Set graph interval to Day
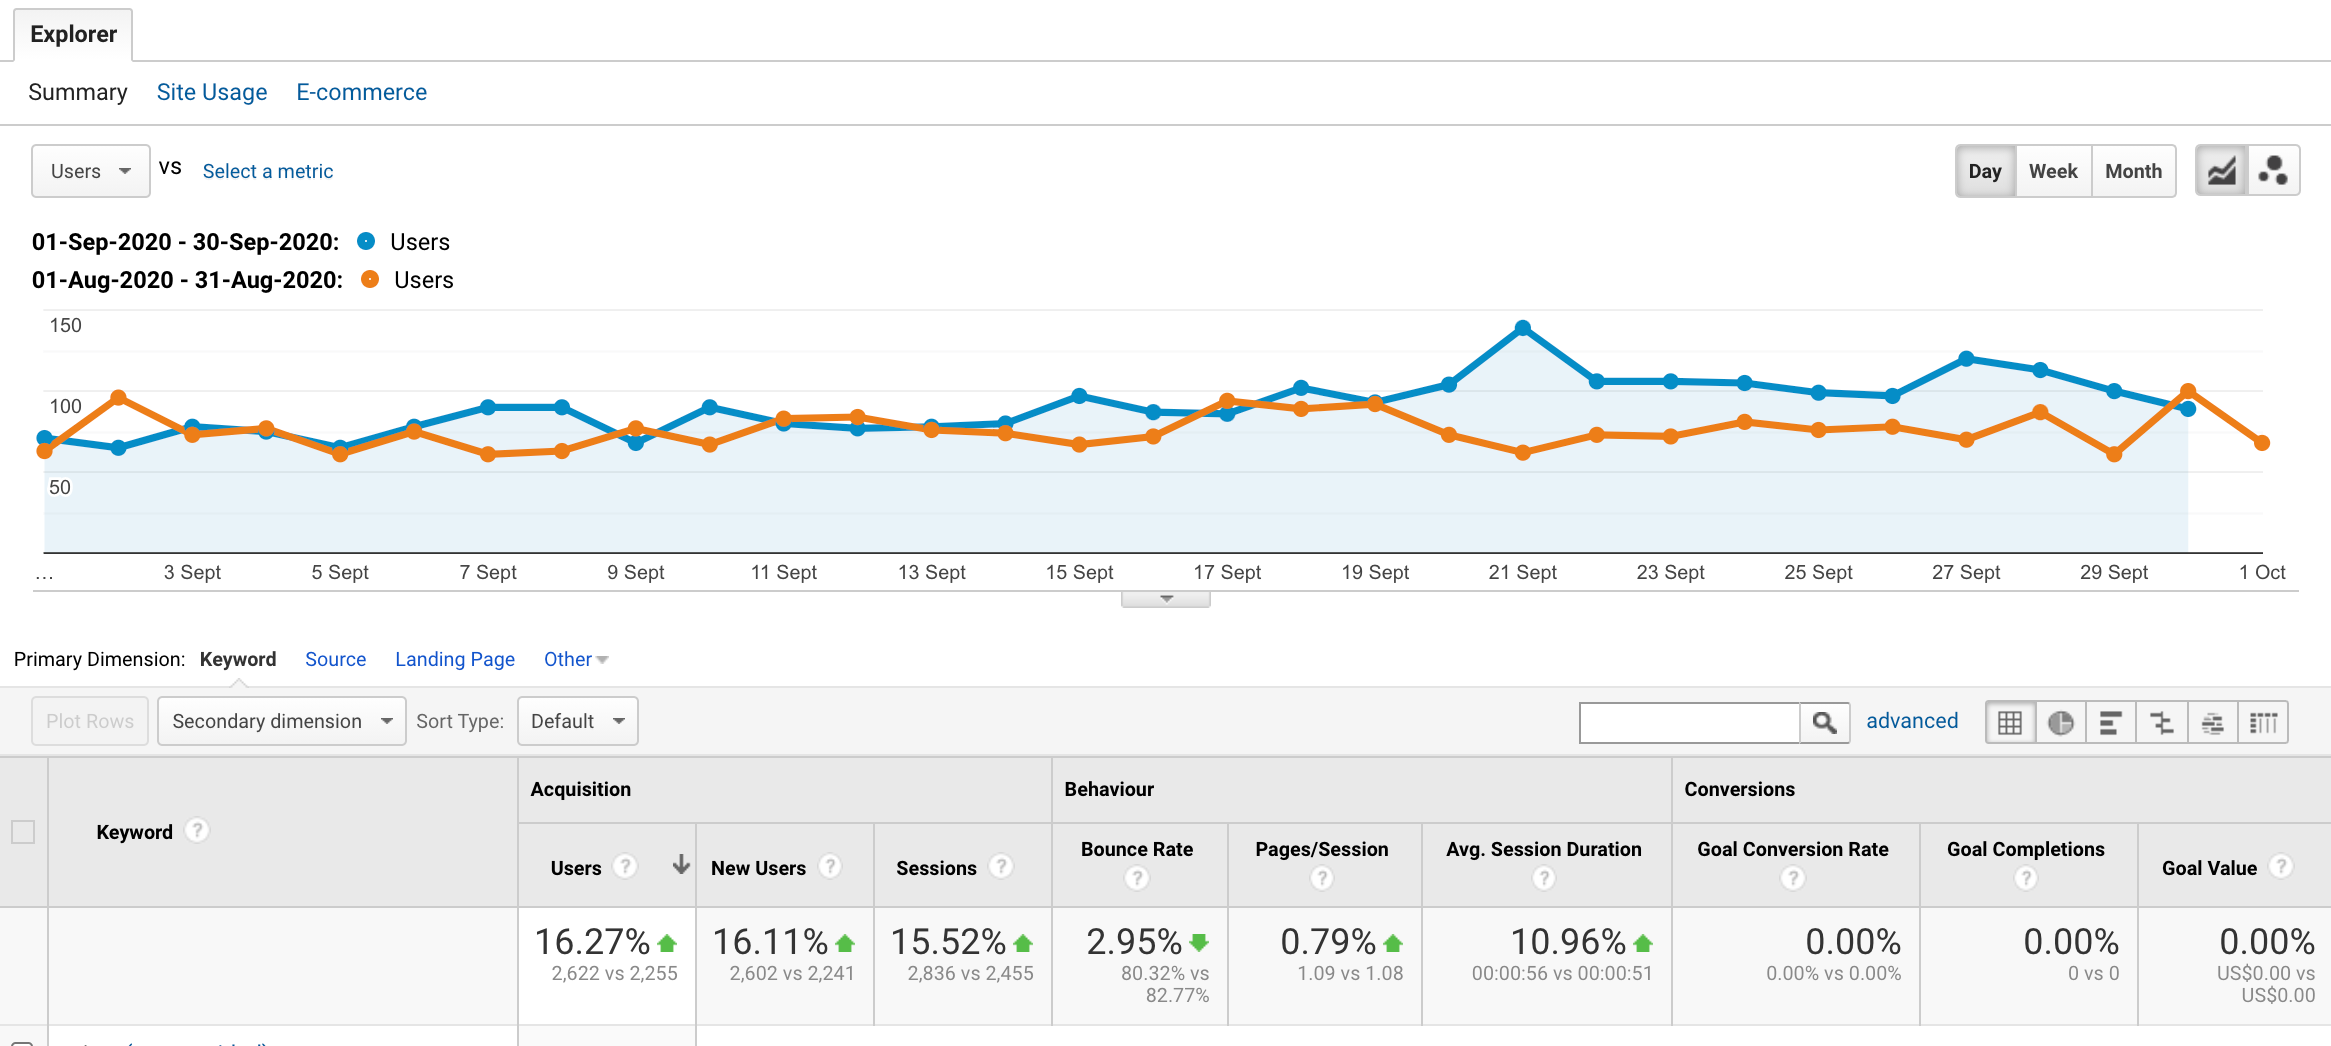Viewport: 2331px width, 1046px height. tap(1985, 171)
